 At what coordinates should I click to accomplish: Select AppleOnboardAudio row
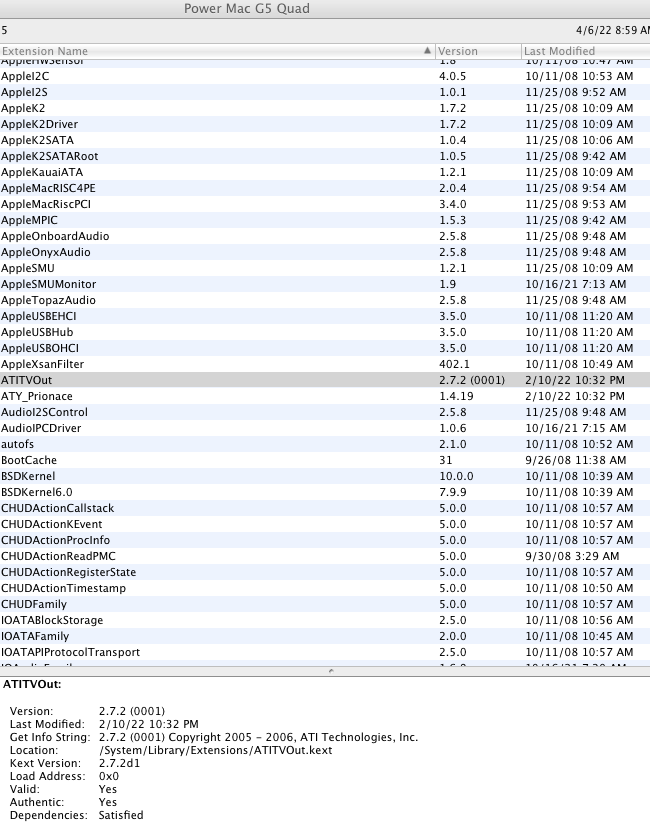[x=325, y=236]
